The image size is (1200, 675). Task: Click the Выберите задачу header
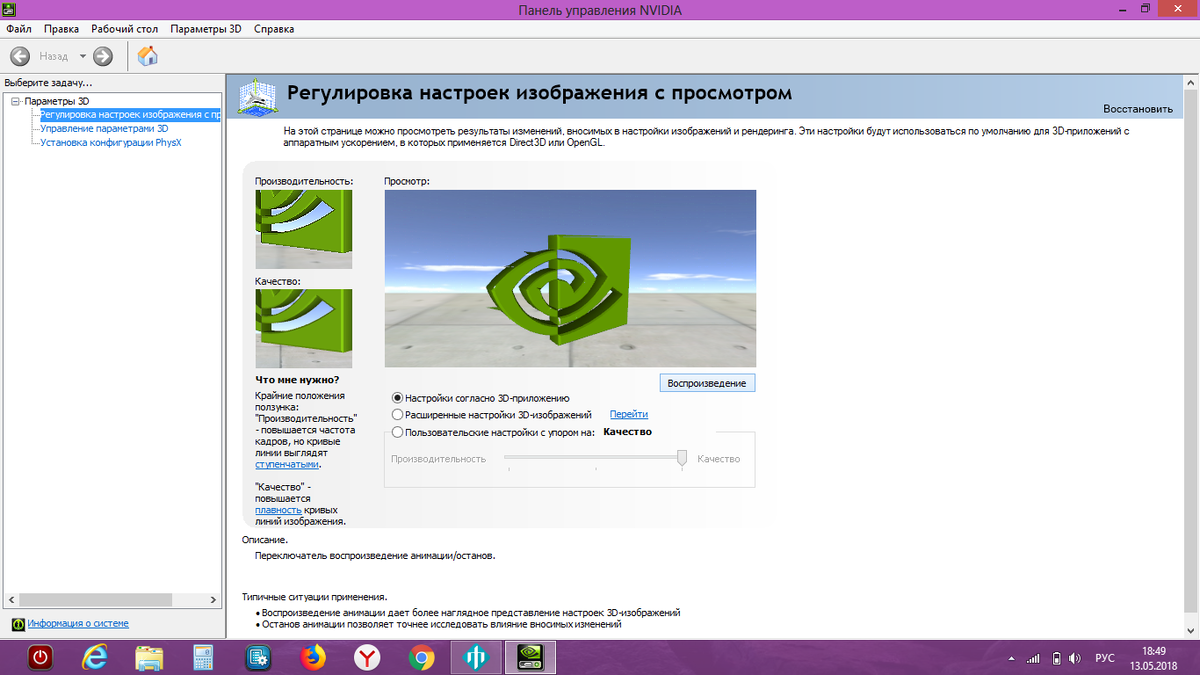point(48,82)
